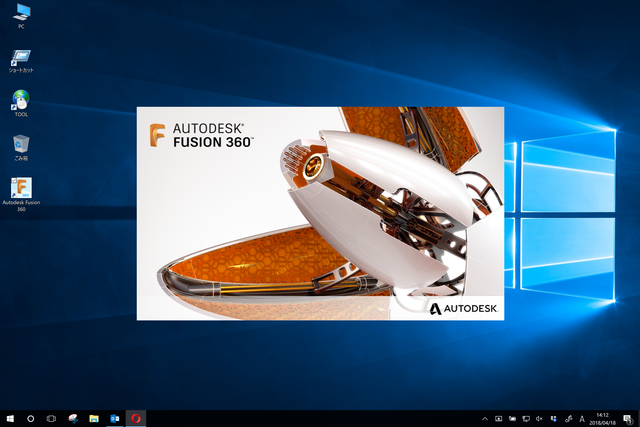The width and height of the screenshot is (640, 427).
Task: Switch to Opera browser in the taskbar
Action: coord(136,418)
